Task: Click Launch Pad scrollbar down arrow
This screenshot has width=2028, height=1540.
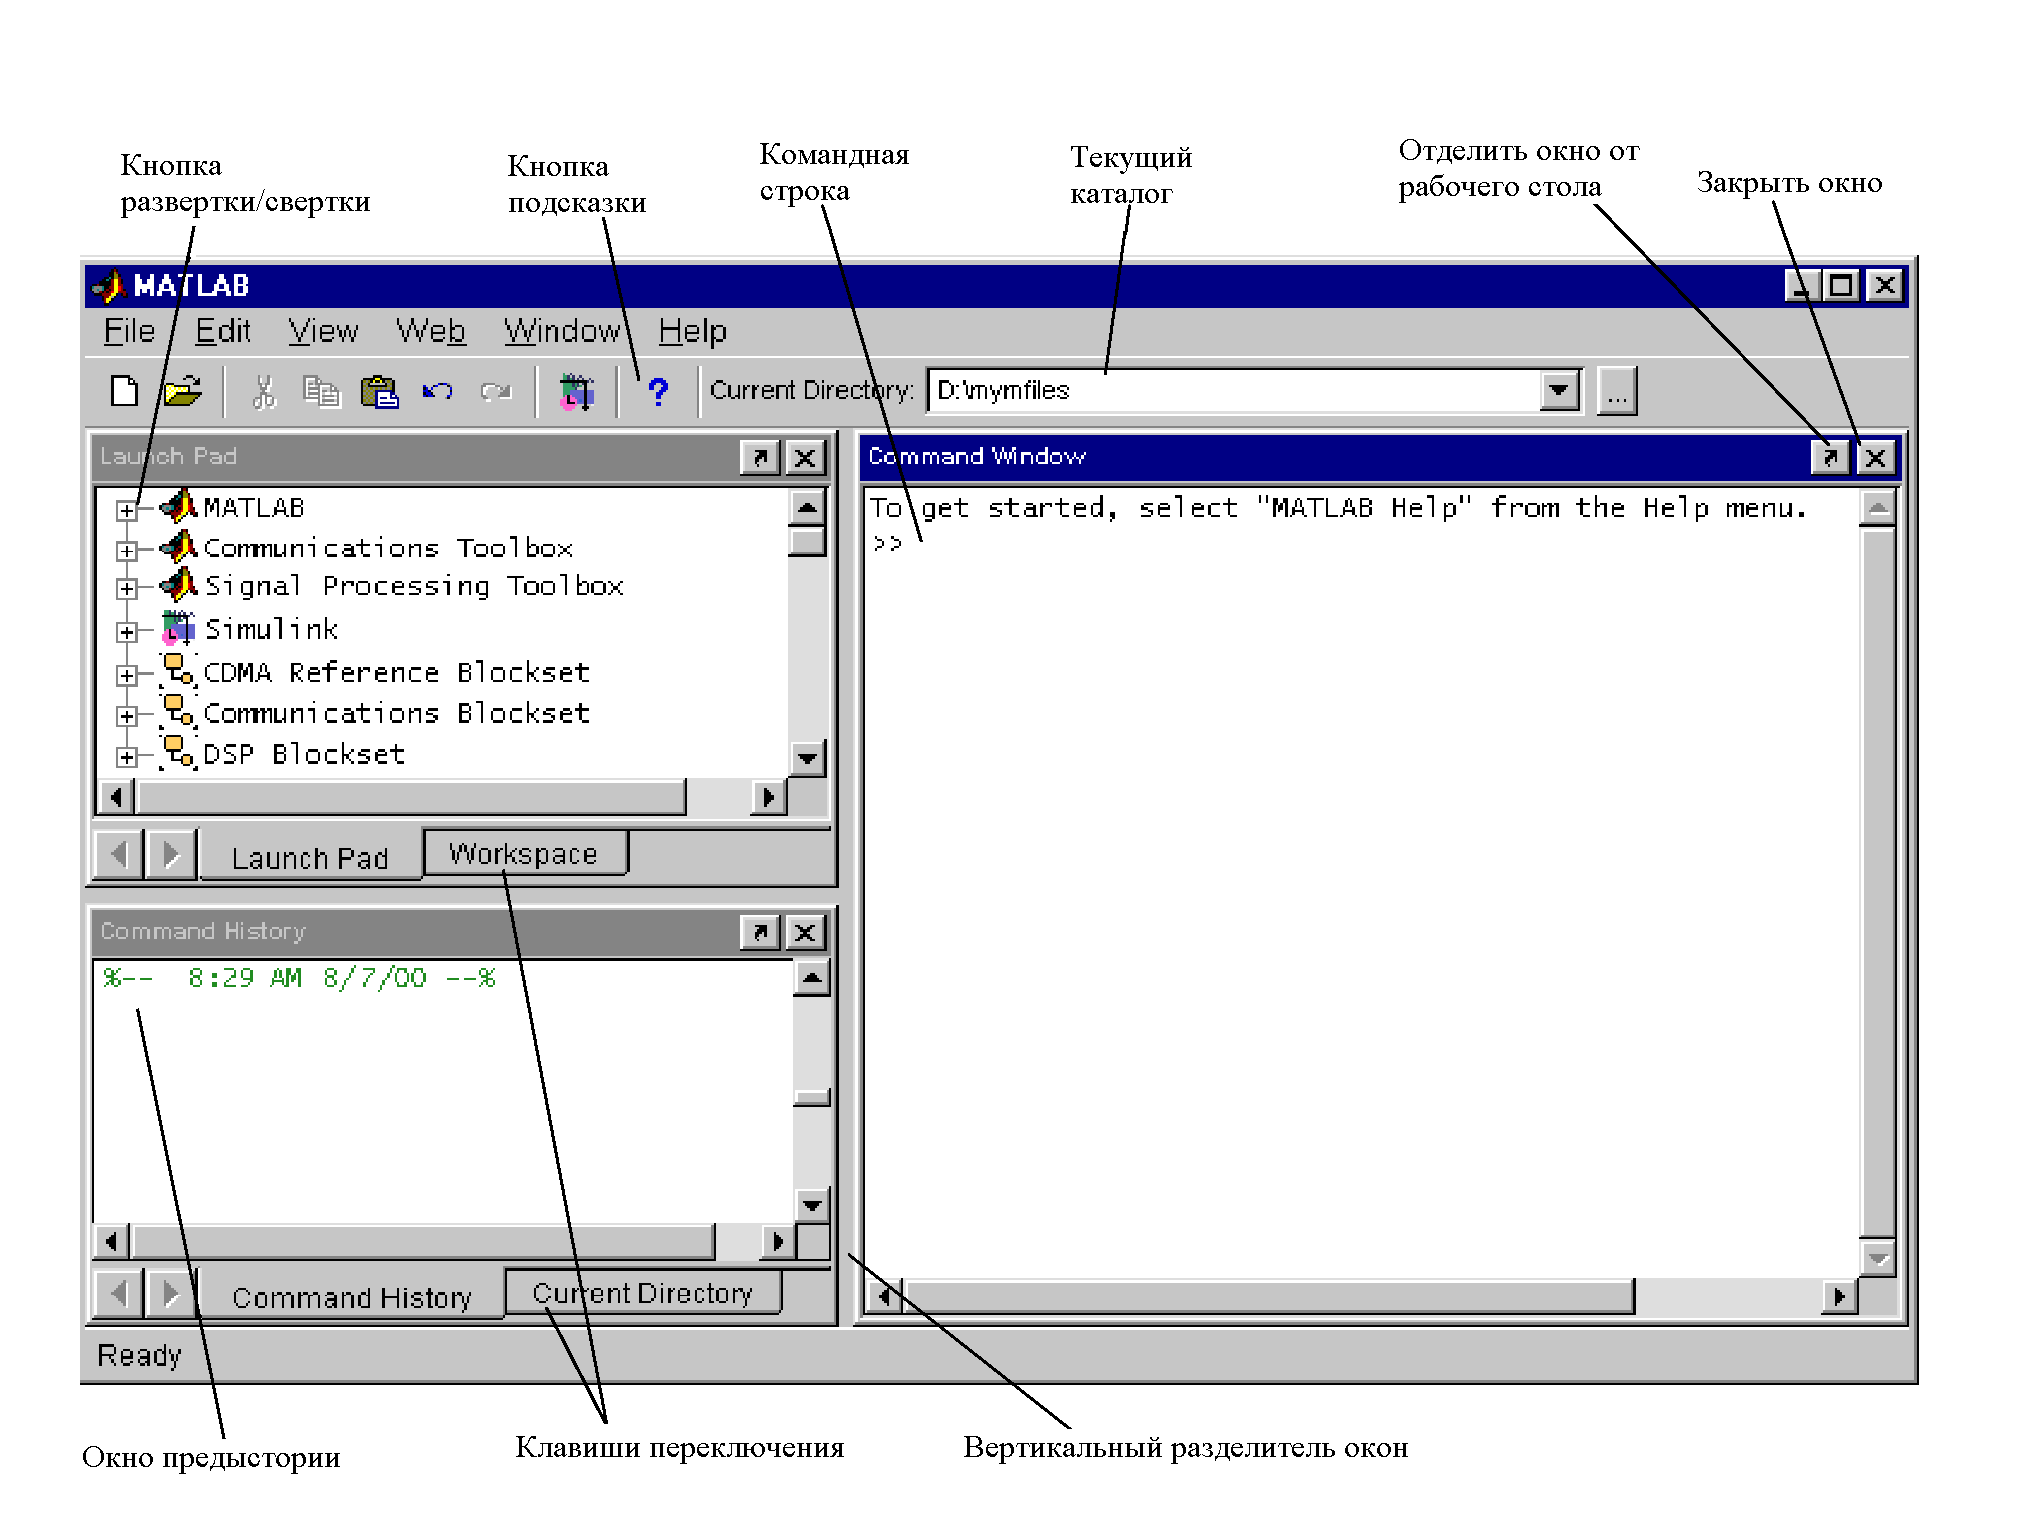Action: (807, 759)
